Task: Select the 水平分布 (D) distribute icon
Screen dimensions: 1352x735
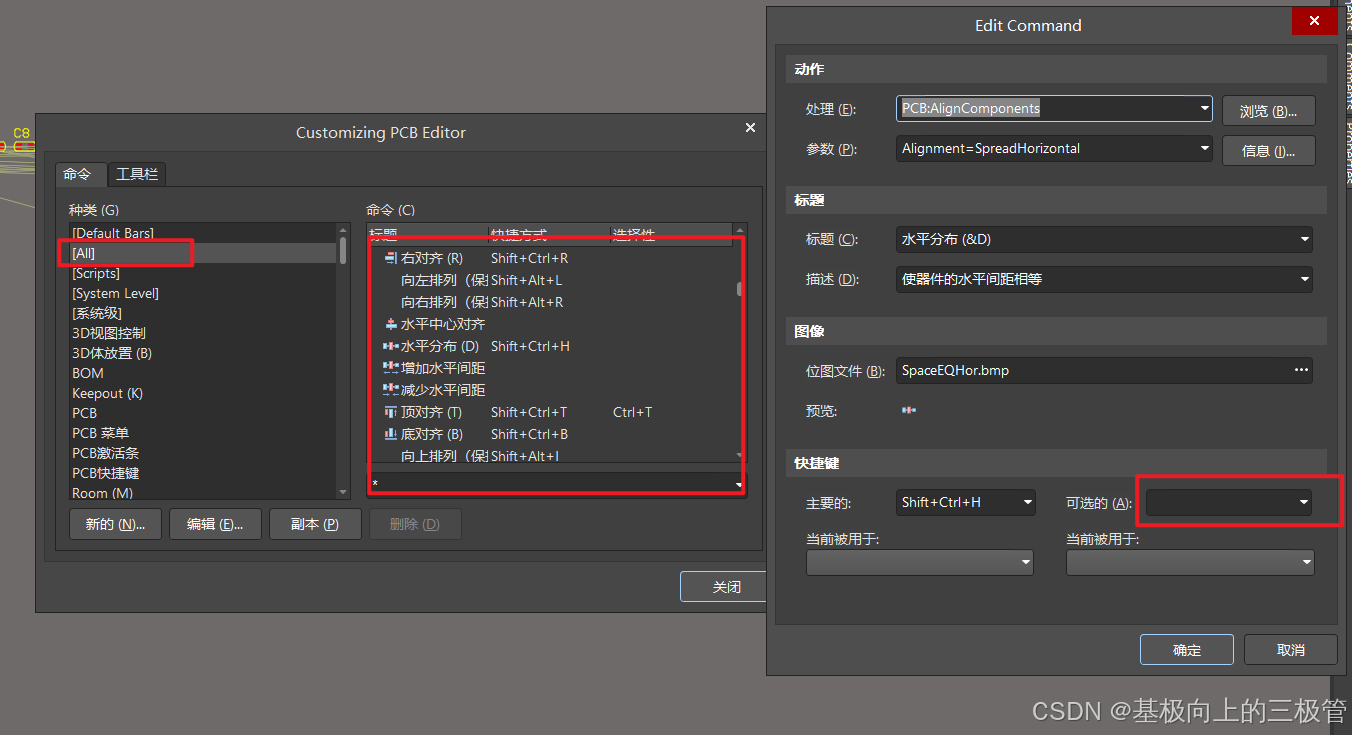Action: [x=391, y=346]
